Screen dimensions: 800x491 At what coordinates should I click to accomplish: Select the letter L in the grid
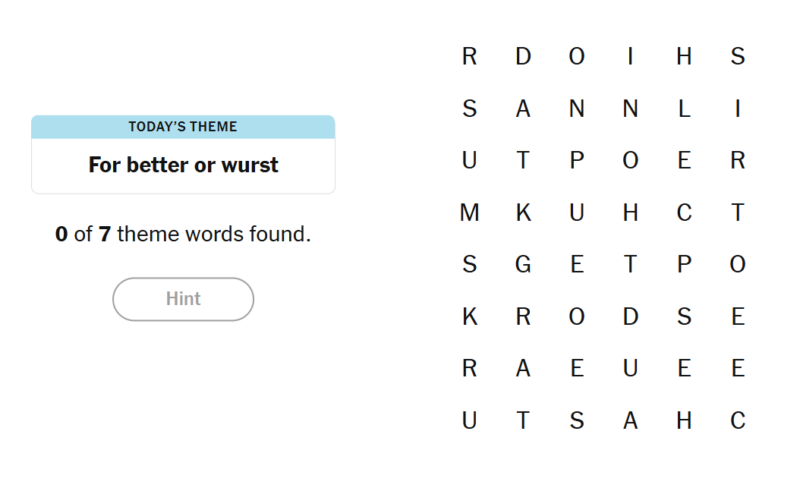click(x=684, y=109)
